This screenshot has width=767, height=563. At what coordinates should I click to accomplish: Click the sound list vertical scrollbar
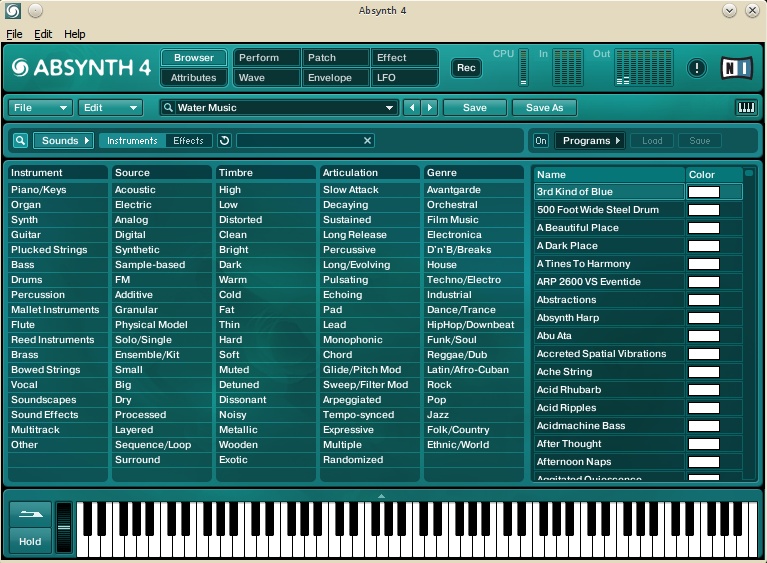point(748,323)
